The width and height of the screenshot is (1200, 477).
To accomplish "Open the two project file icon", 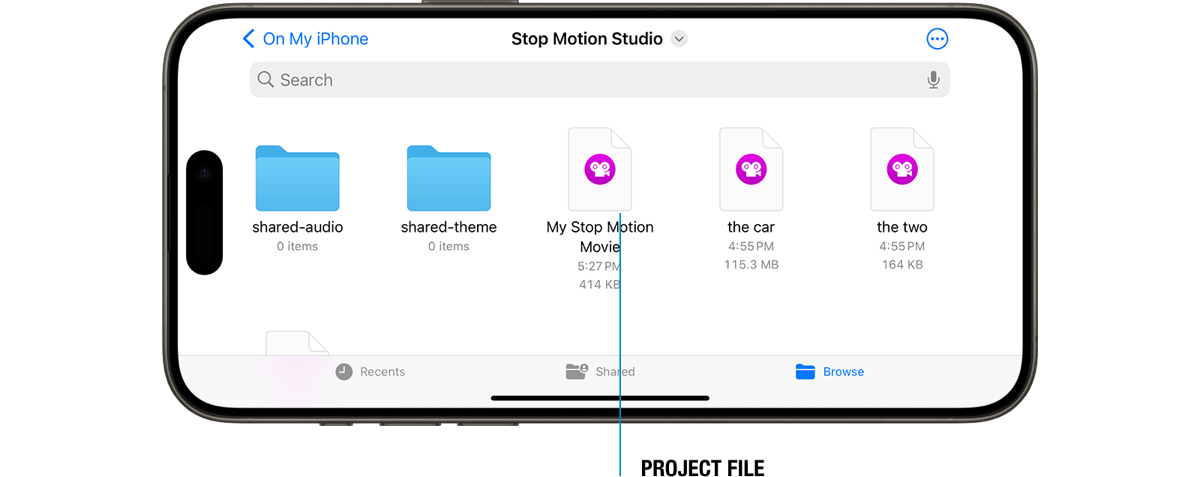I will (902, 169).
